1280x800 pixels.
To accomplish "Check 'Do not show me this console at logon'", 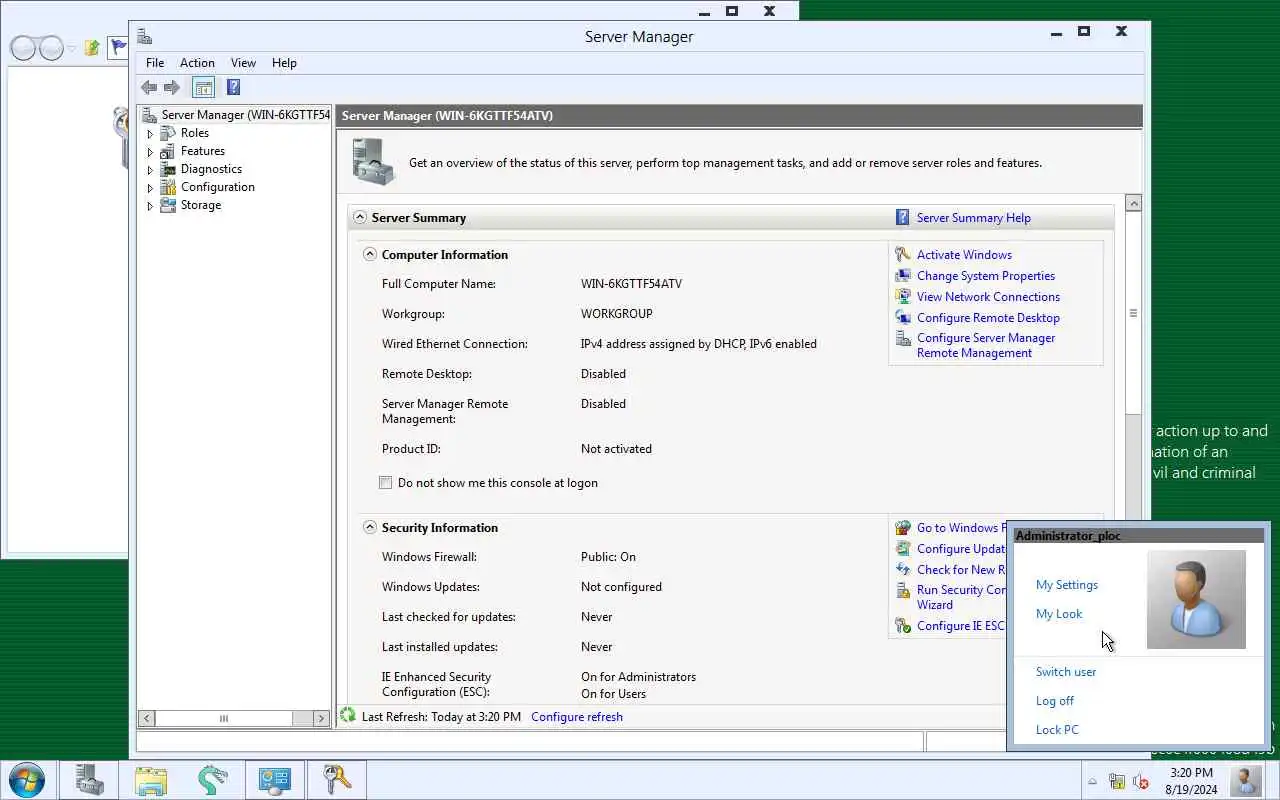I will [x=385, y=483].
